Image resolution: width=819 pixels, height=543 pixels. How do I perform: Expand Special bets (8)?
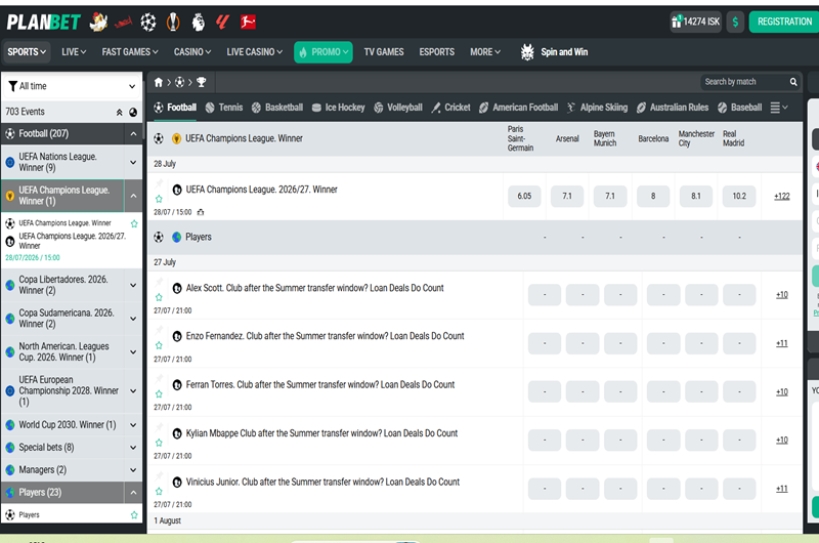pyautogui.click(x=133, y=447)
